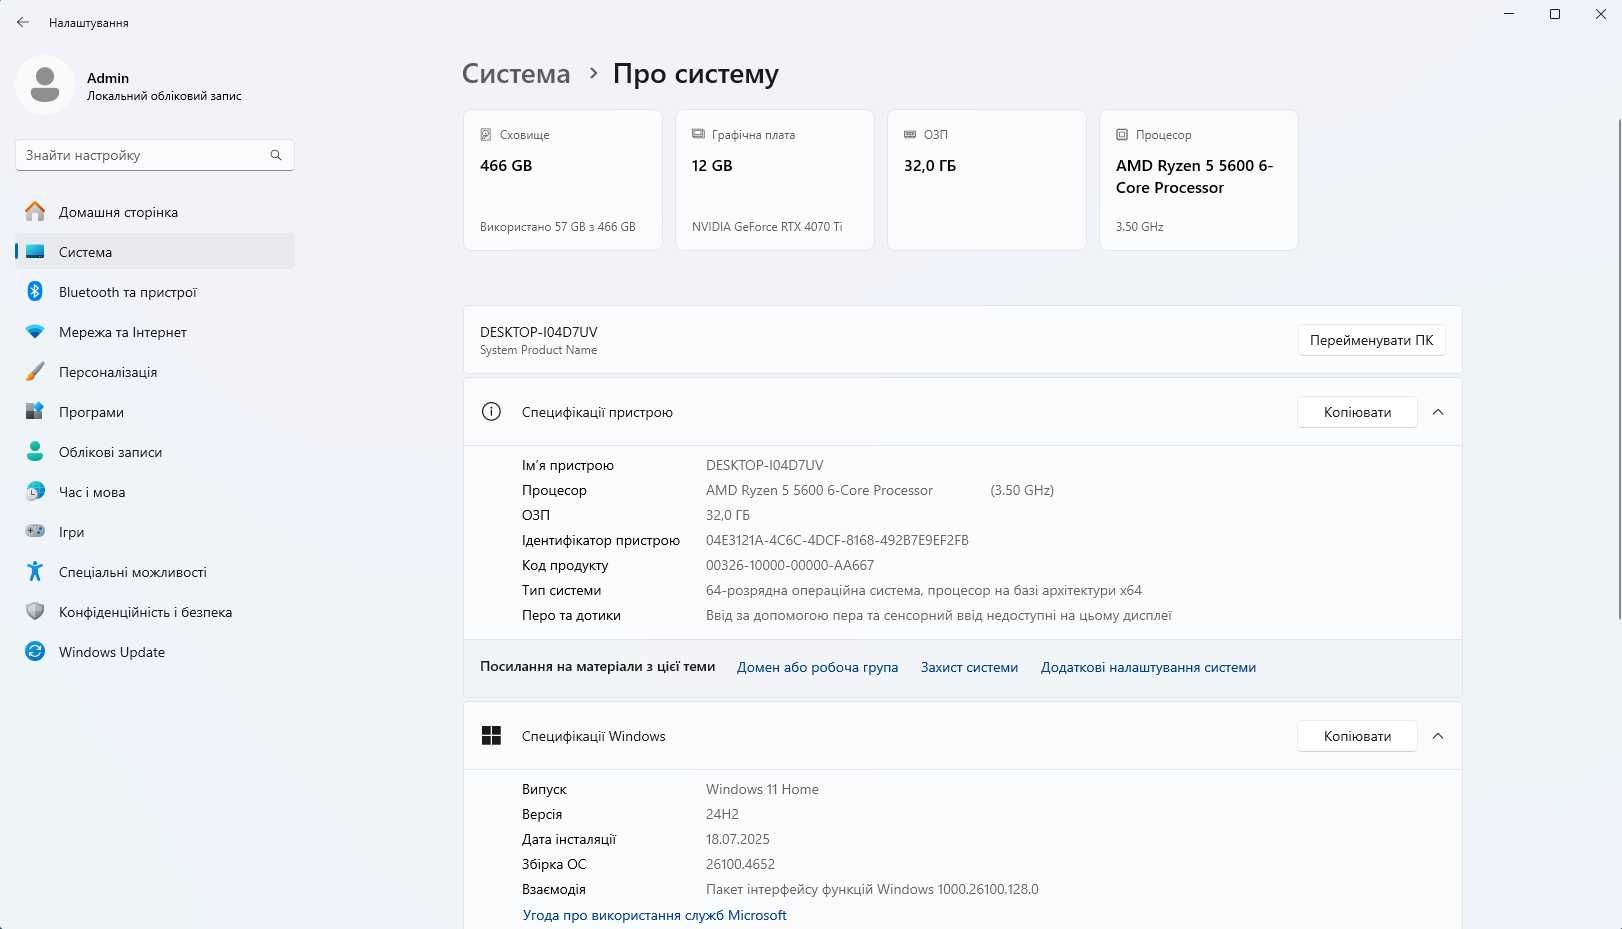Click System Product Name text under PC name
The width and height of the screenshot is (1622, 929).
tap(538, 350)
